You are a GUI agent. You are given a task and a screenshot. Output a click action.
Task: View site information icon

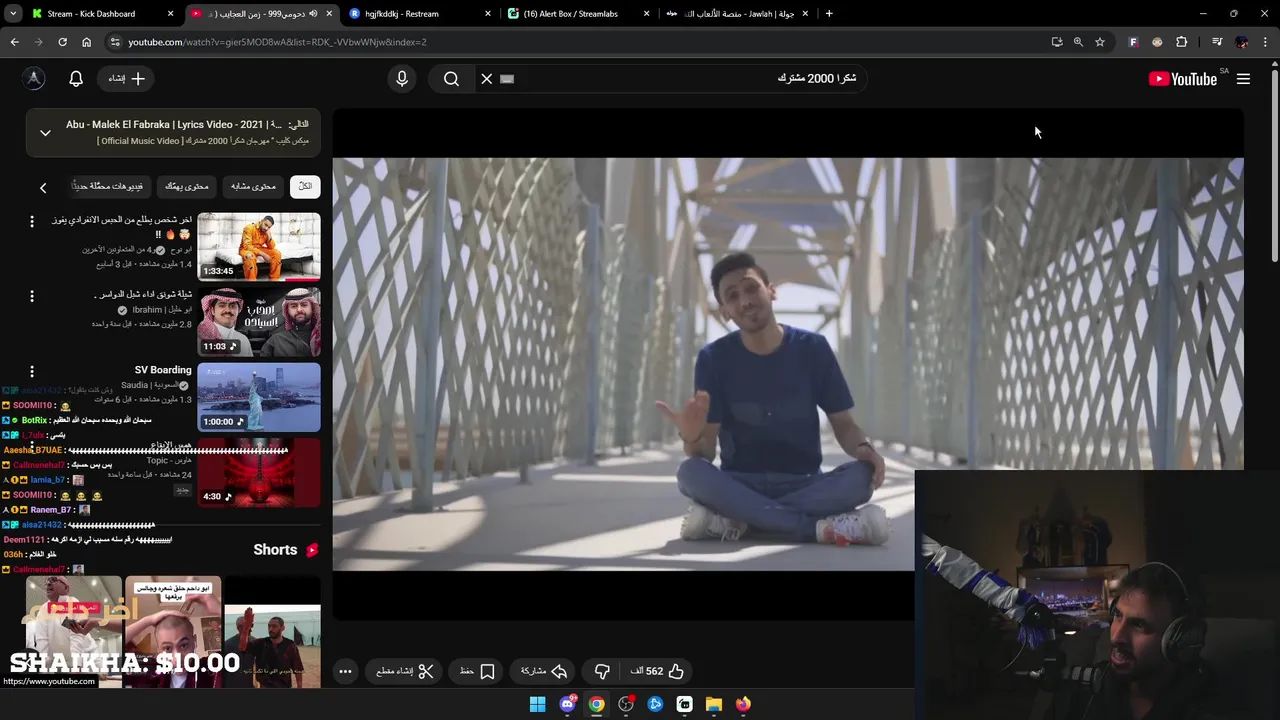(115, 42)
